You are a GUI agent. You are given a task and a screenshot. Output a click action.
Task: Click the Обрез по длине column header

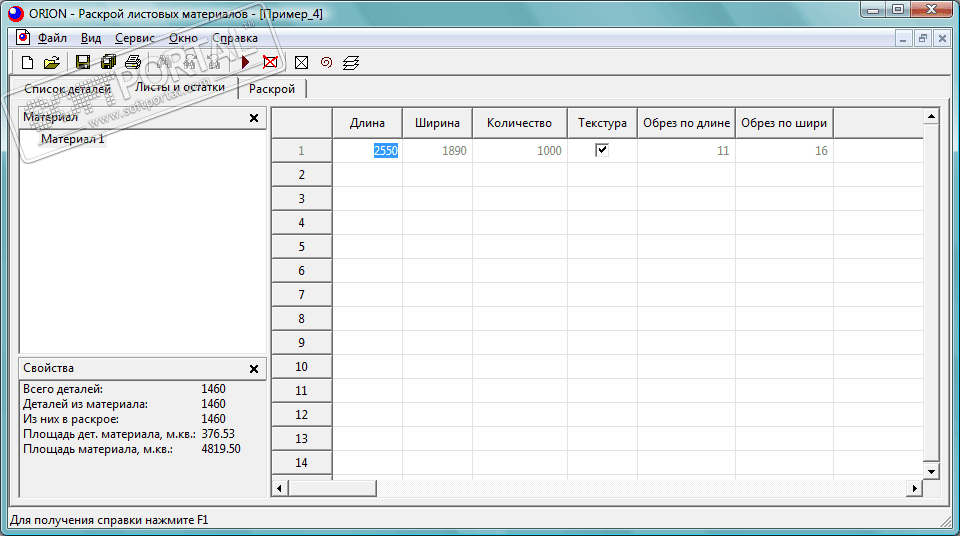point(686,123)
